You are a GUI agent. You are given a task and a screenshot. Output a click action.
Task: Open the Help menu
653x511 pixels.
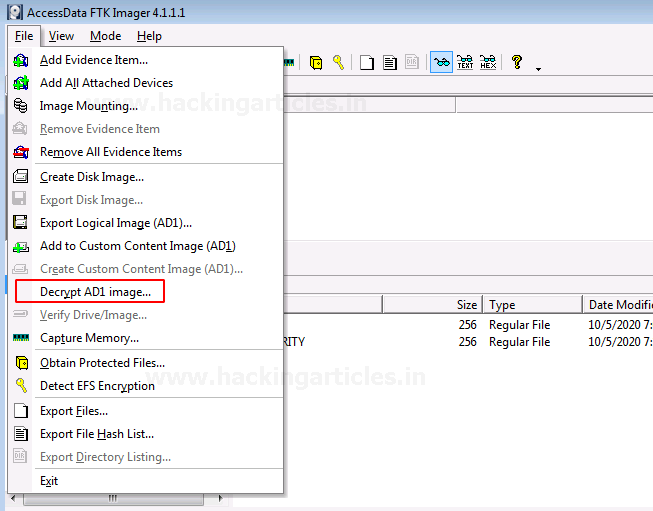pyautogui.click(x=149, y=36)
